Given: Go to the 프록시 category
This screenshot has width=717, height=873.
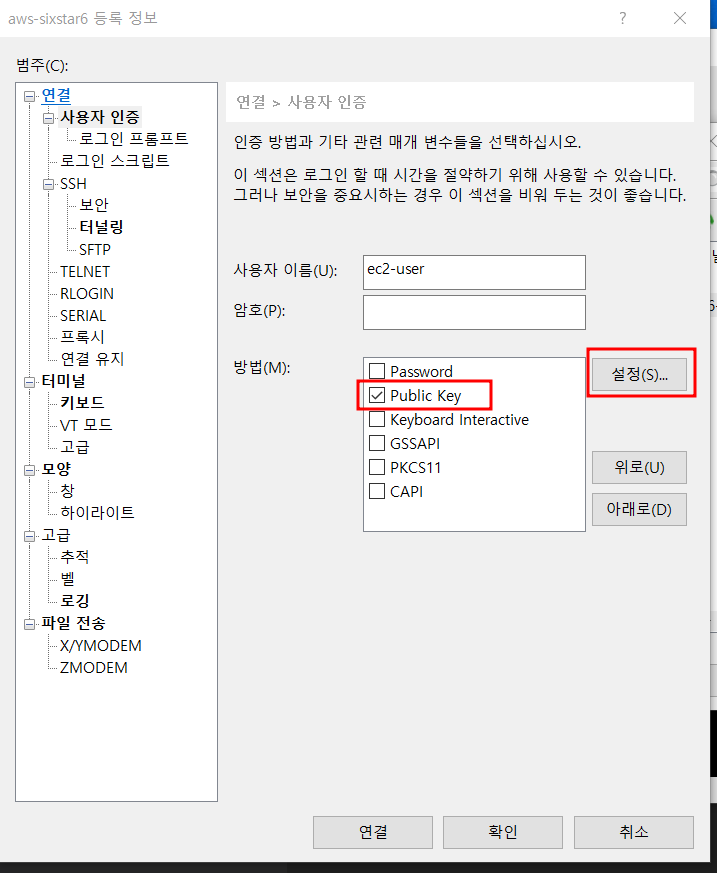Looking at the screenshot, I should [82, 337].
